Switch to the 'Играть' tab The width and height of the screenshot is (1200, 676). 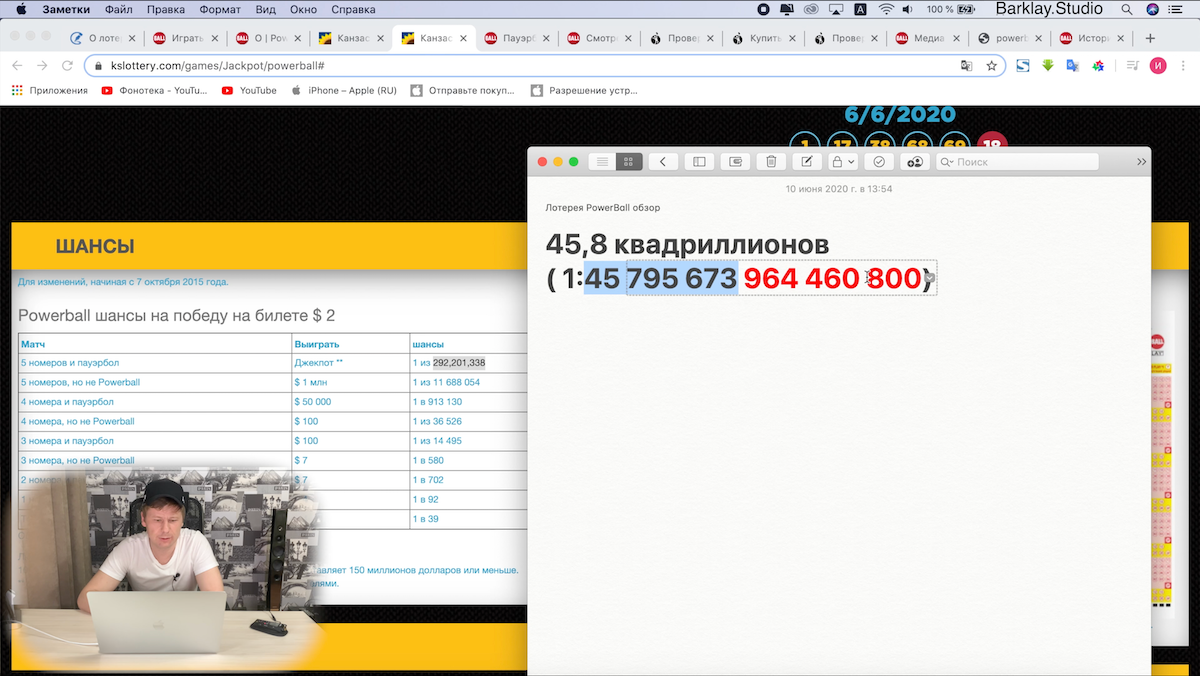click(x=185, y=39)
